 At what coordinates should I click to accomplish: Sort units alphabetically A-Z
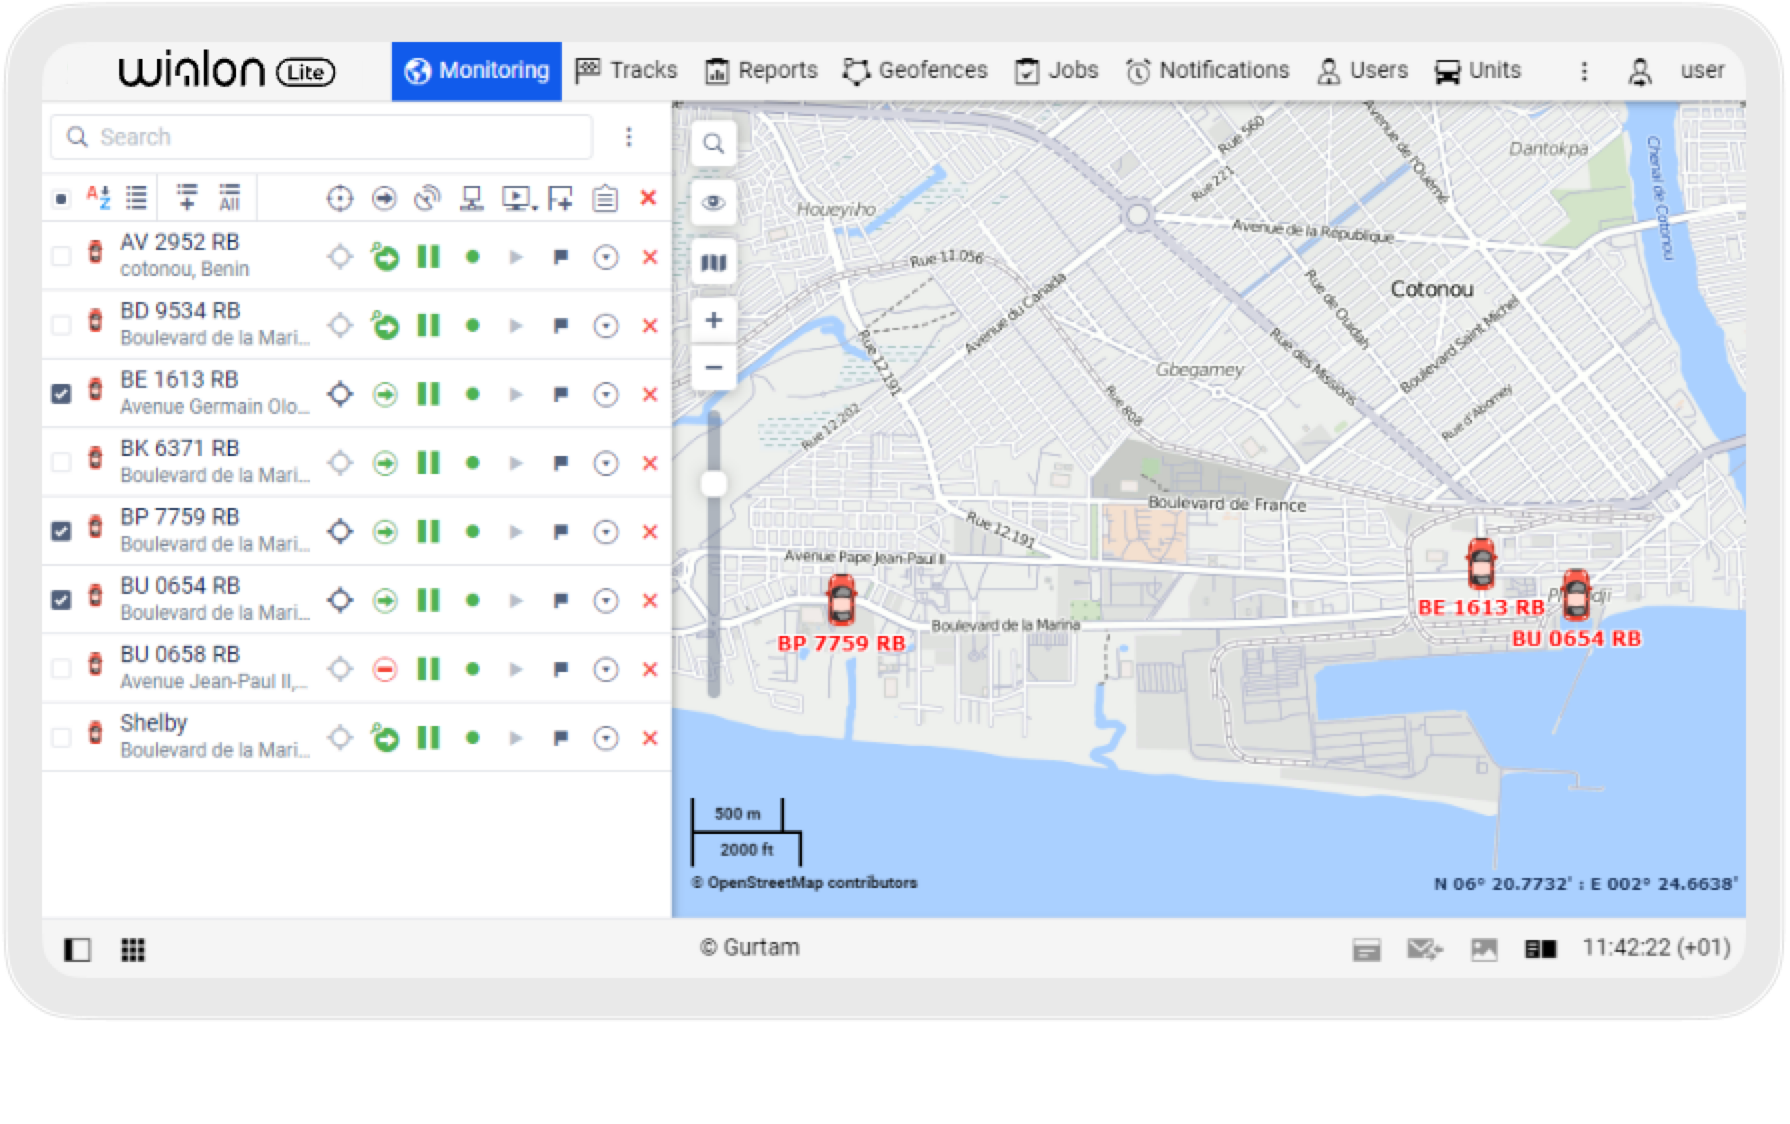pos(98,198)
